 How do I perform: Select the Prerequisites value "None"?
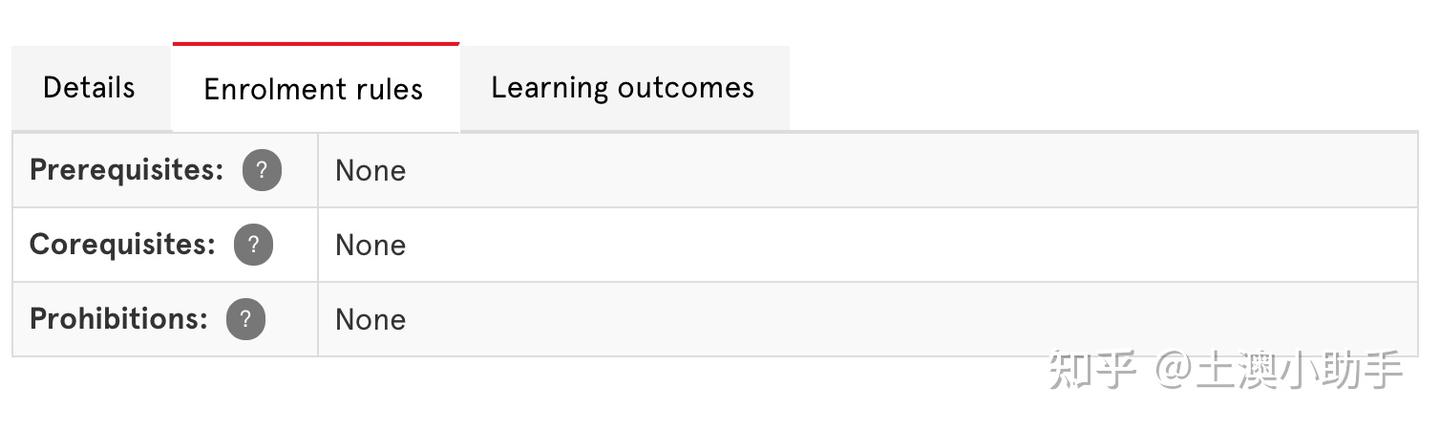tap(370, 171)
